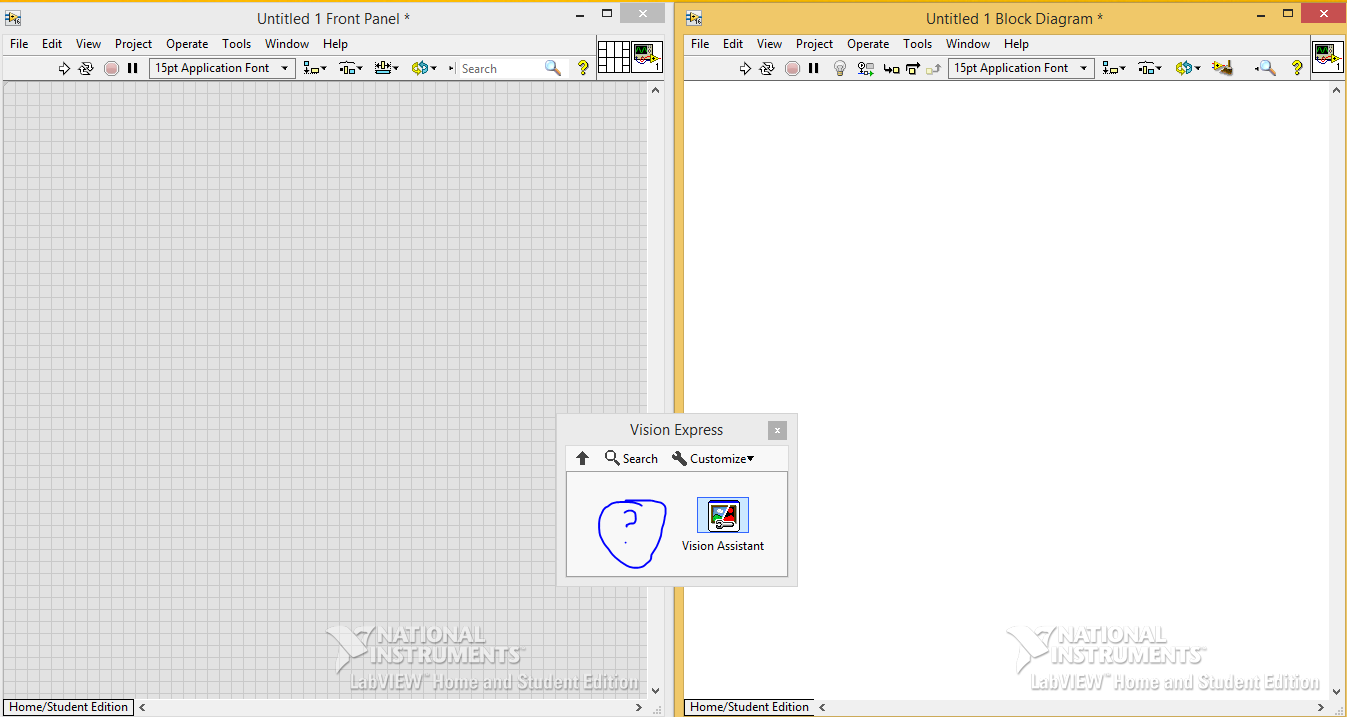1347x717 pixels.
Task: Click the Front Panel Search field
Action: (500, 68)
